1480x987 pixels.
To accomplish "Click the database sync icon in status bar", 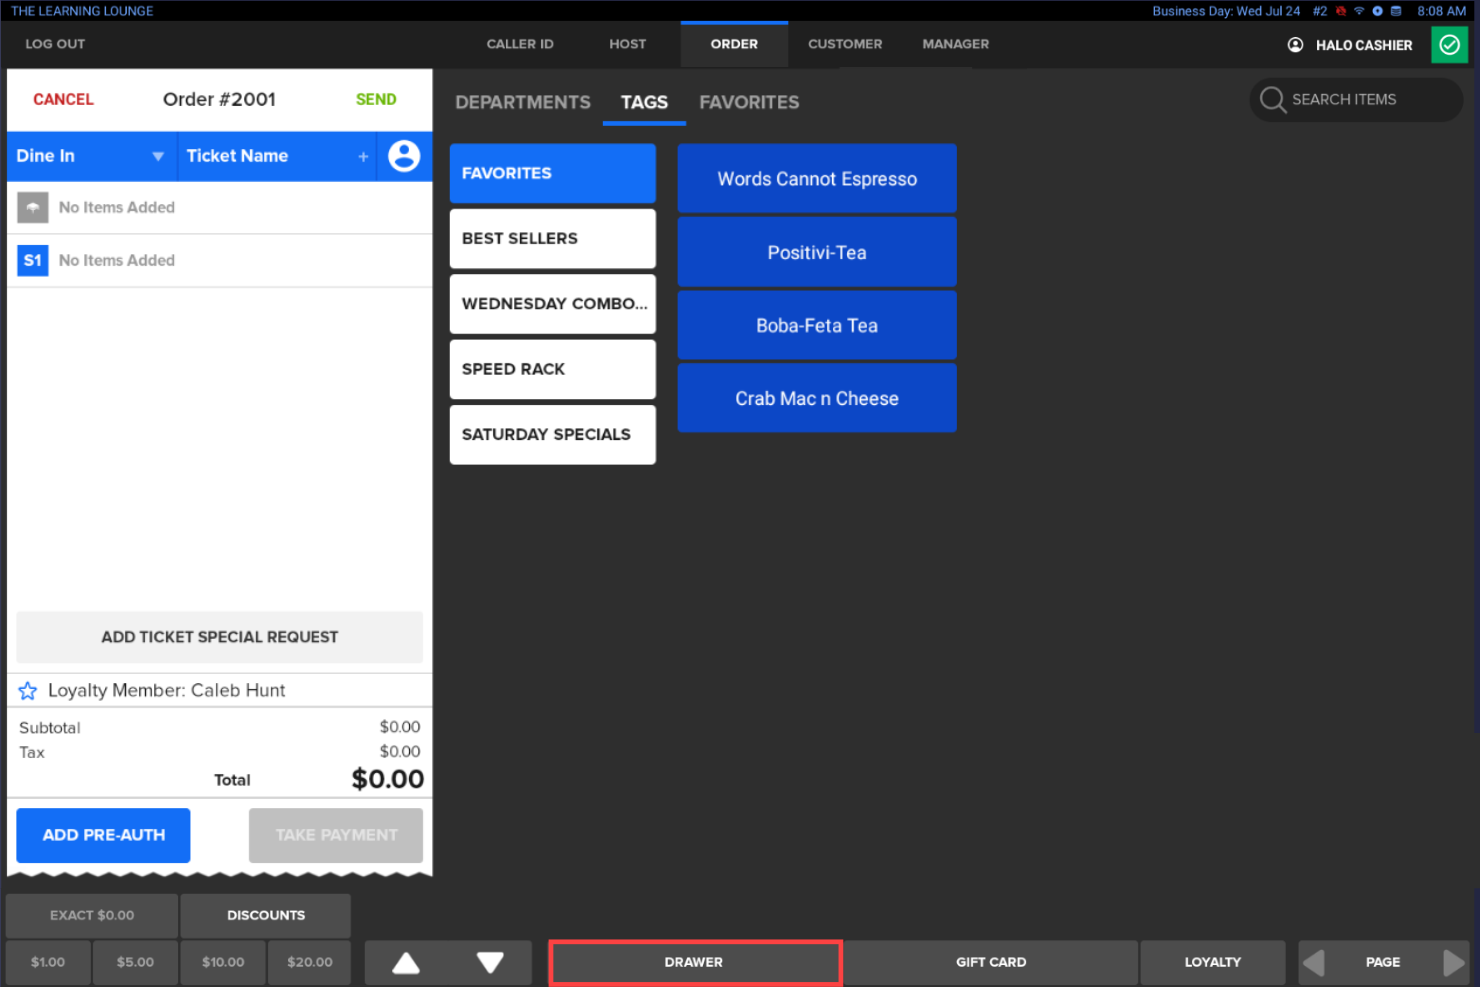I will click(x=1396, y=11).
